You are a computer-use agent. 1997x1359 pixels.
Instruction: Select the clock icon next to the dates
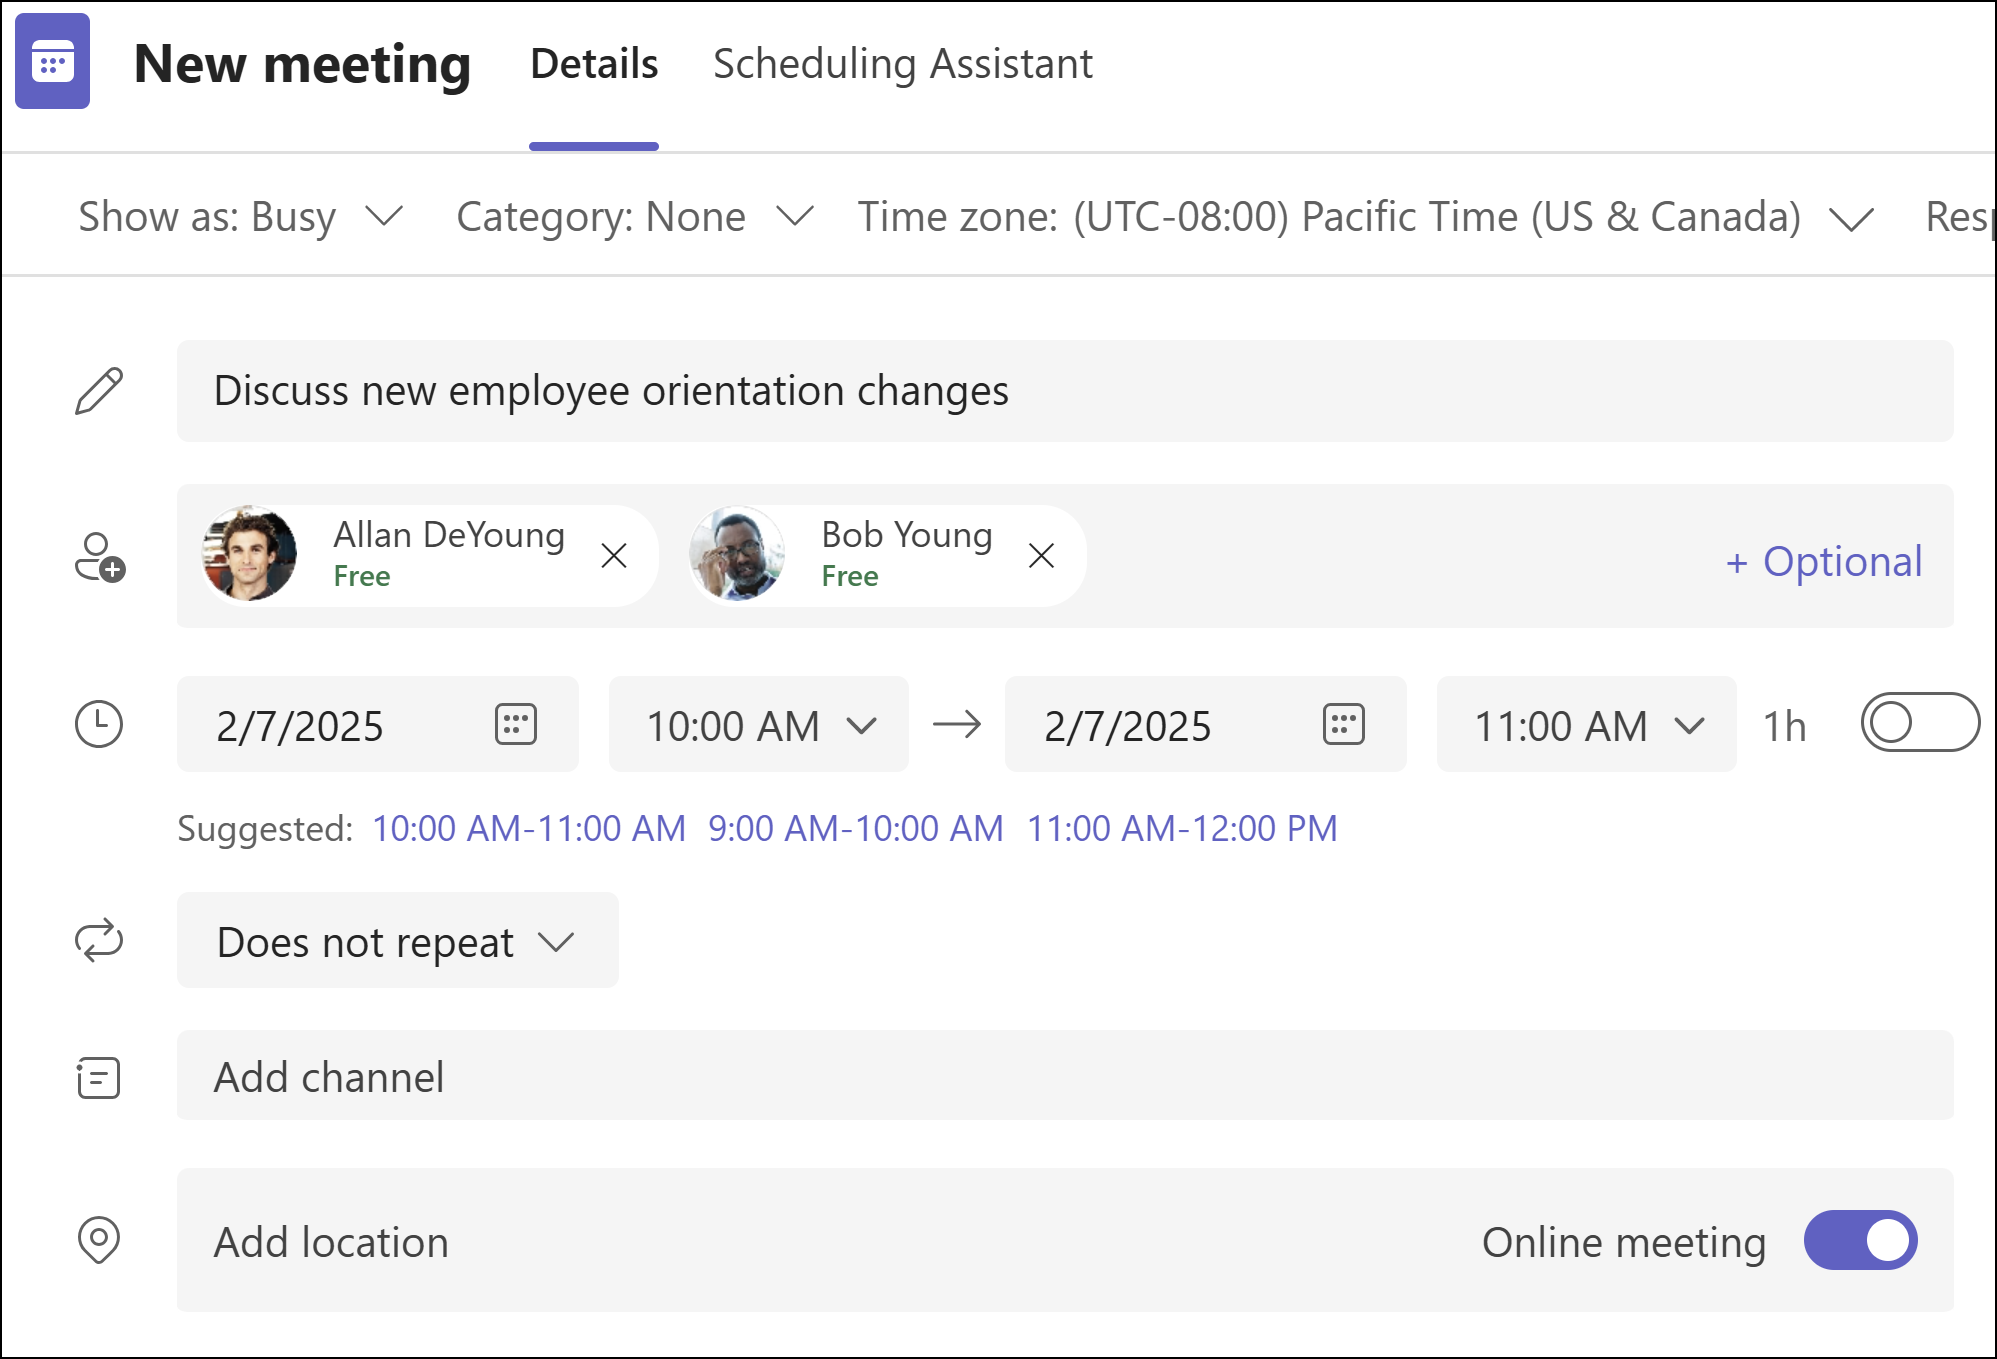(x=100, y=725)
